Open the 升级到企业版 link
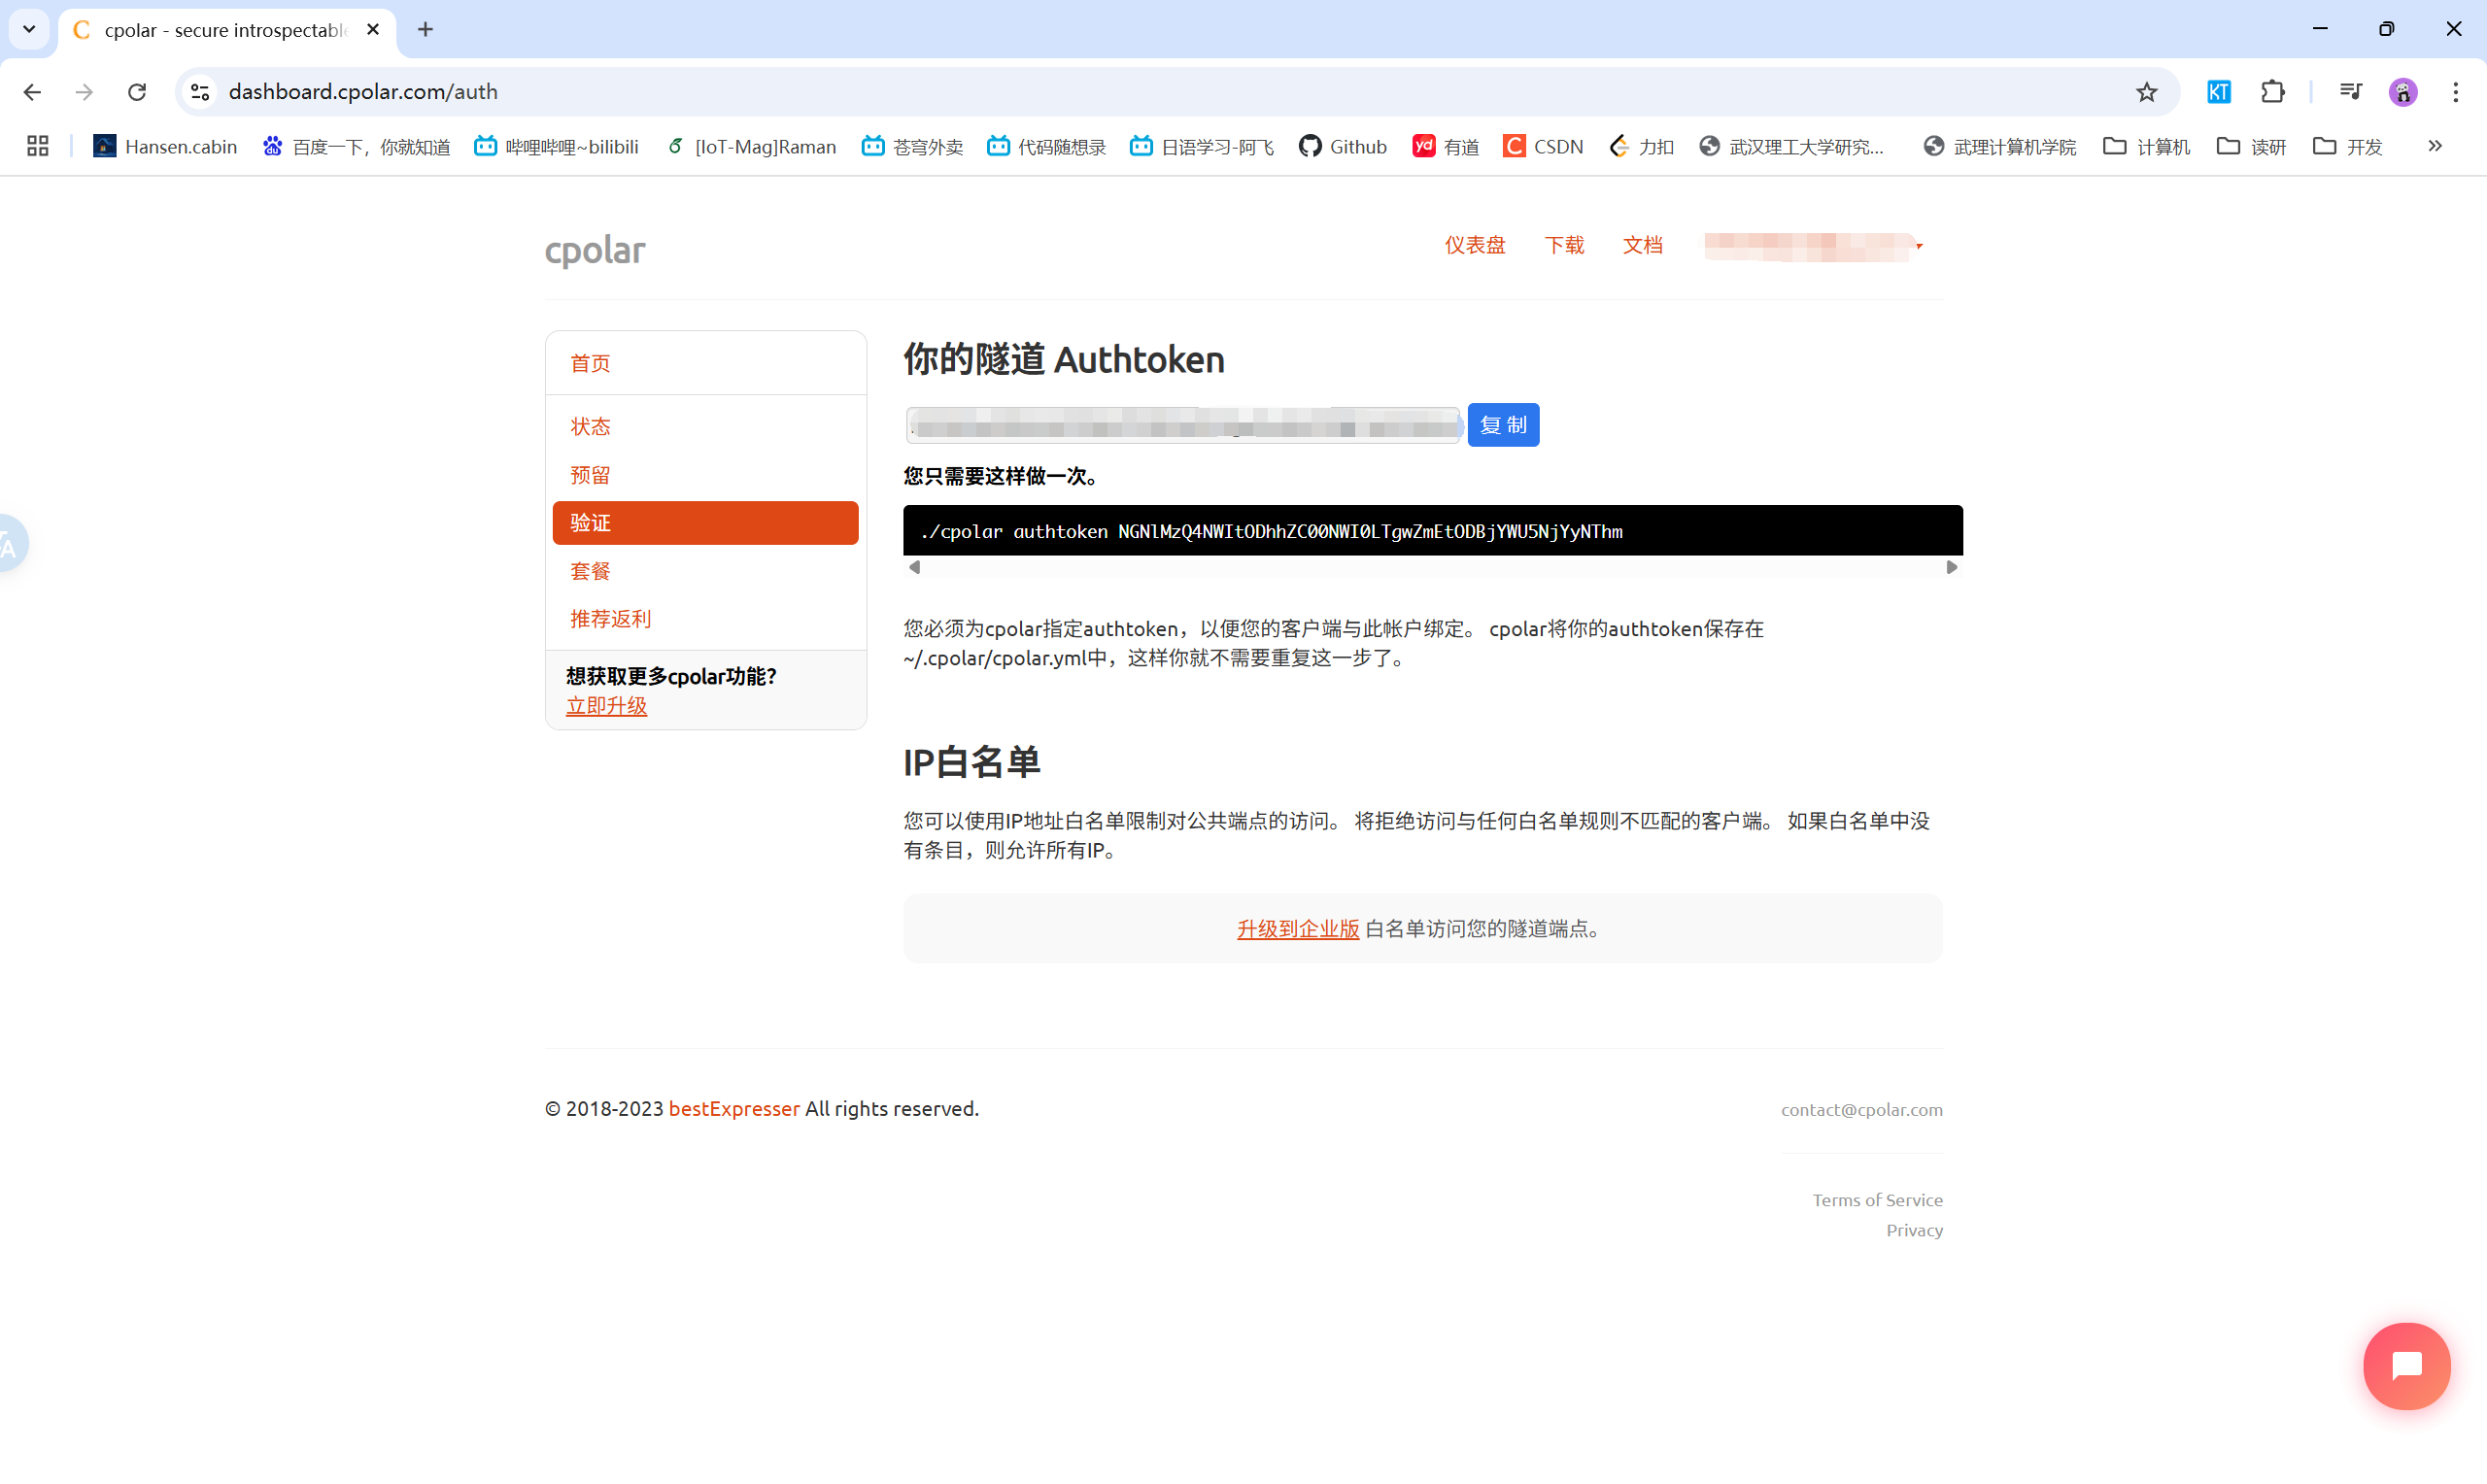Screen dimensions: 2487x1484 tap(1297, 928)
